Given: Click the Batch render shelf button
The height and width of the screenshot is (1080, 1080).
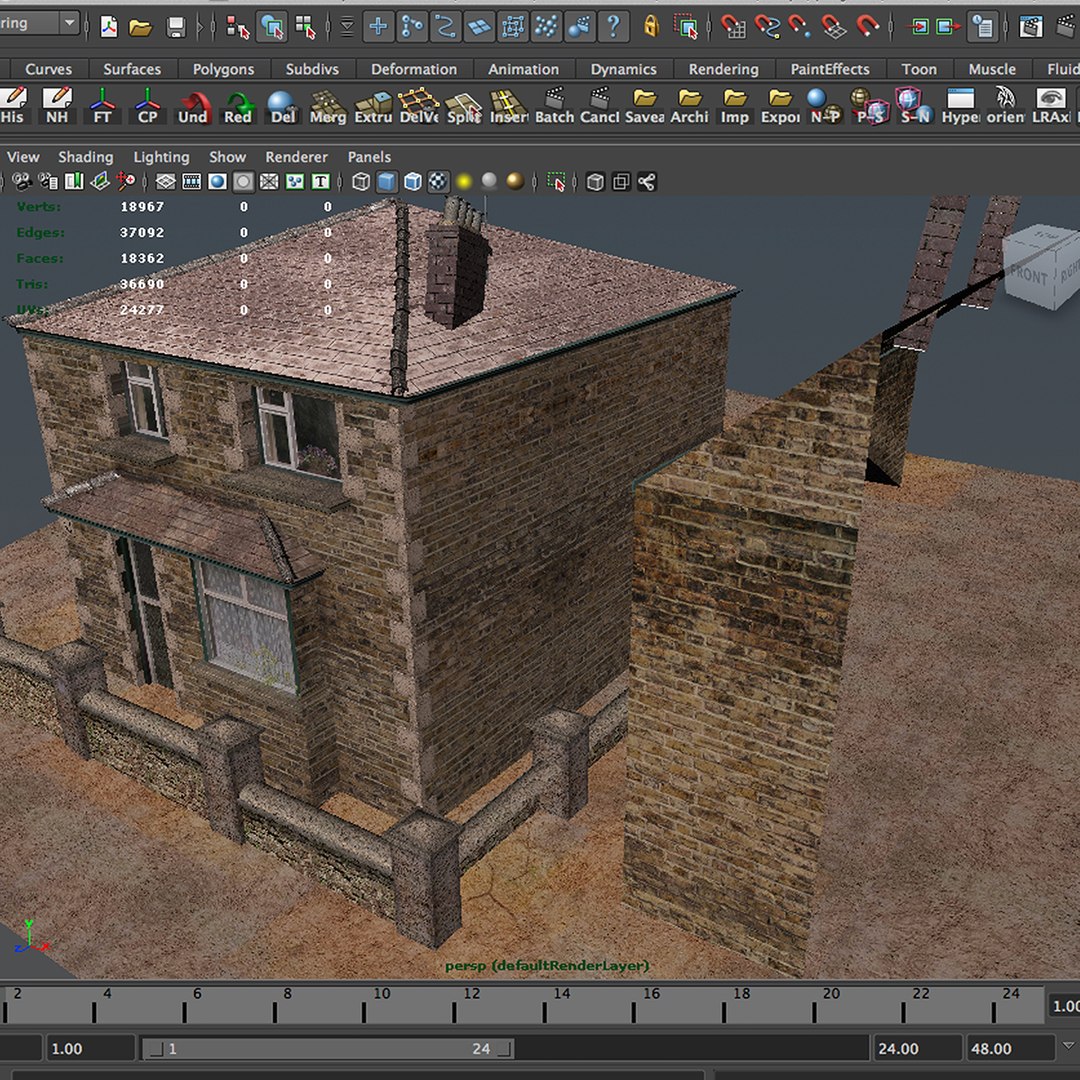Looking at the screenshot, I should pyautogui.click(x=554, y=105).
